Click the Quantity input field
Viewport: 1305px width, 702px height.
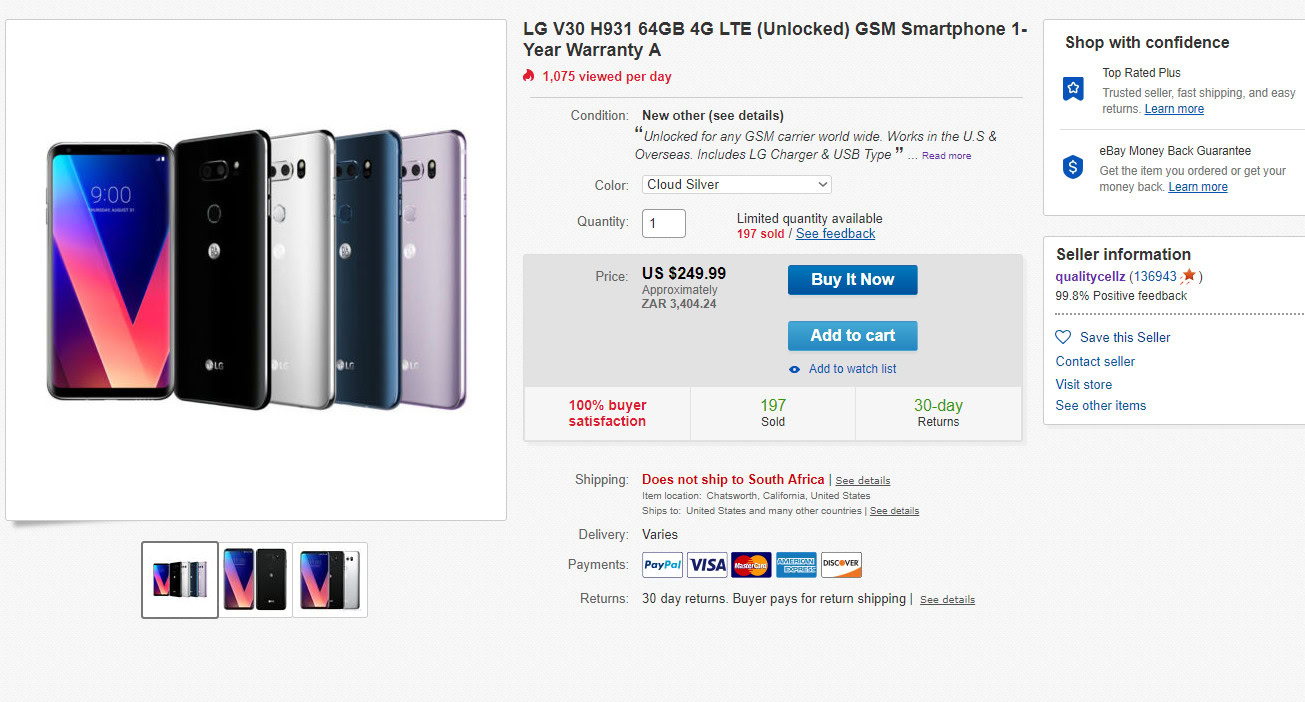point(663,223)
